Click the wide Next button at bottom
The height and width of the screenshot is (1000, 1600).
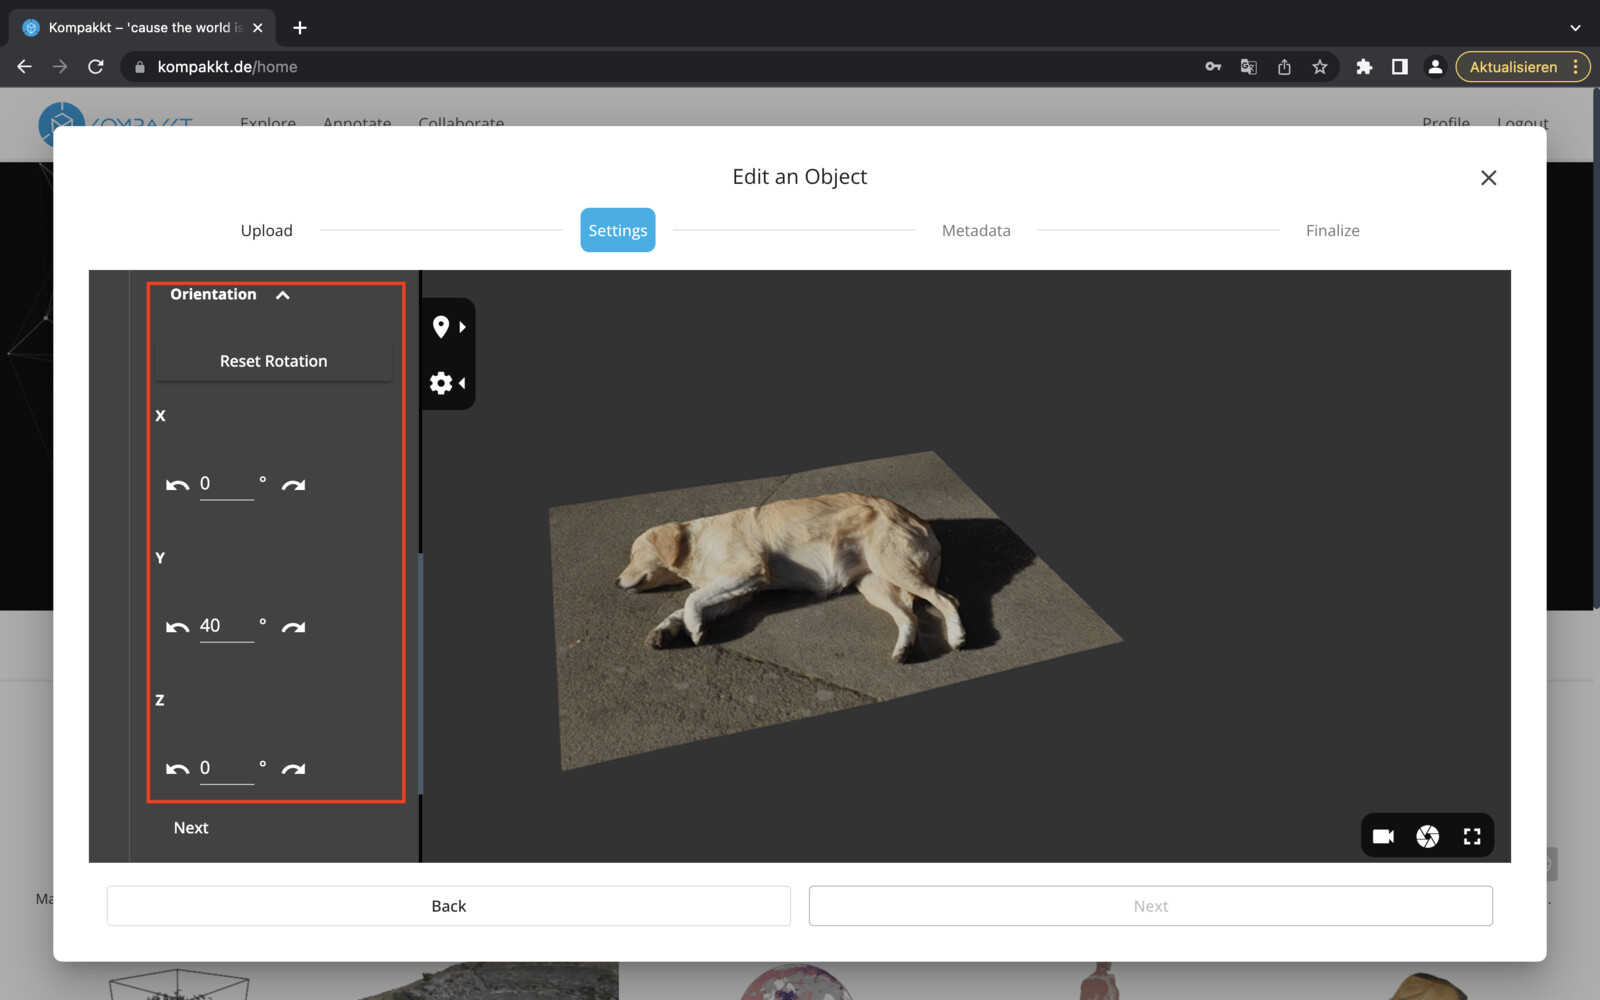click(x=1151, y=906)
